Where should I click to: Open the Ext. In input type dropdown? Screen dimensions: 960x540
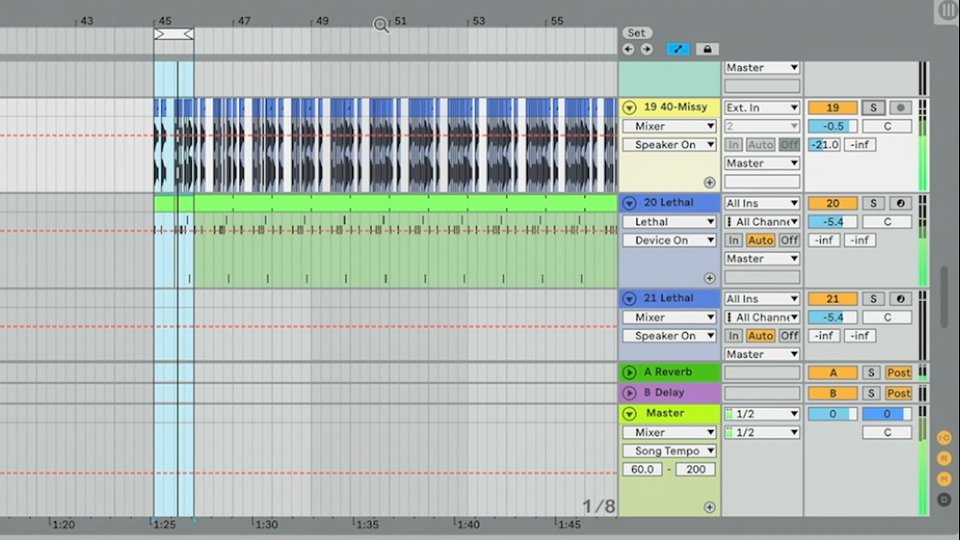point(762,107)
